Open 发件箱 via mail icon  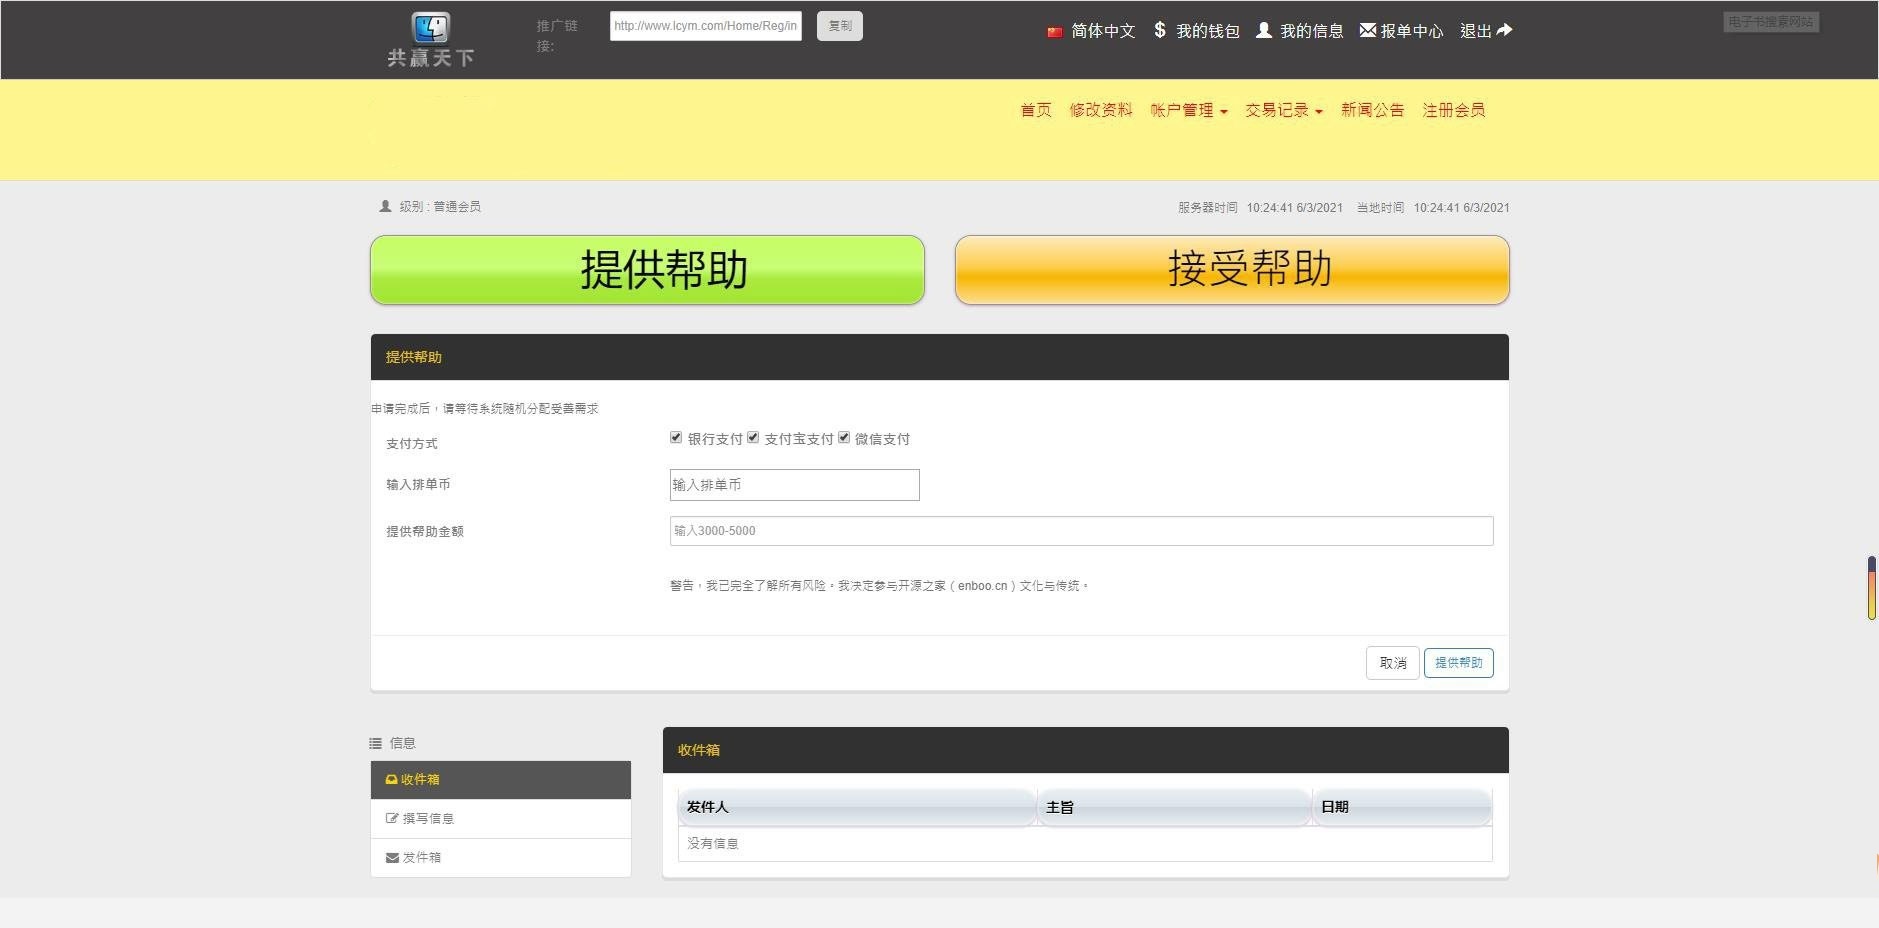pyautogui.click(x=391, y=856)
